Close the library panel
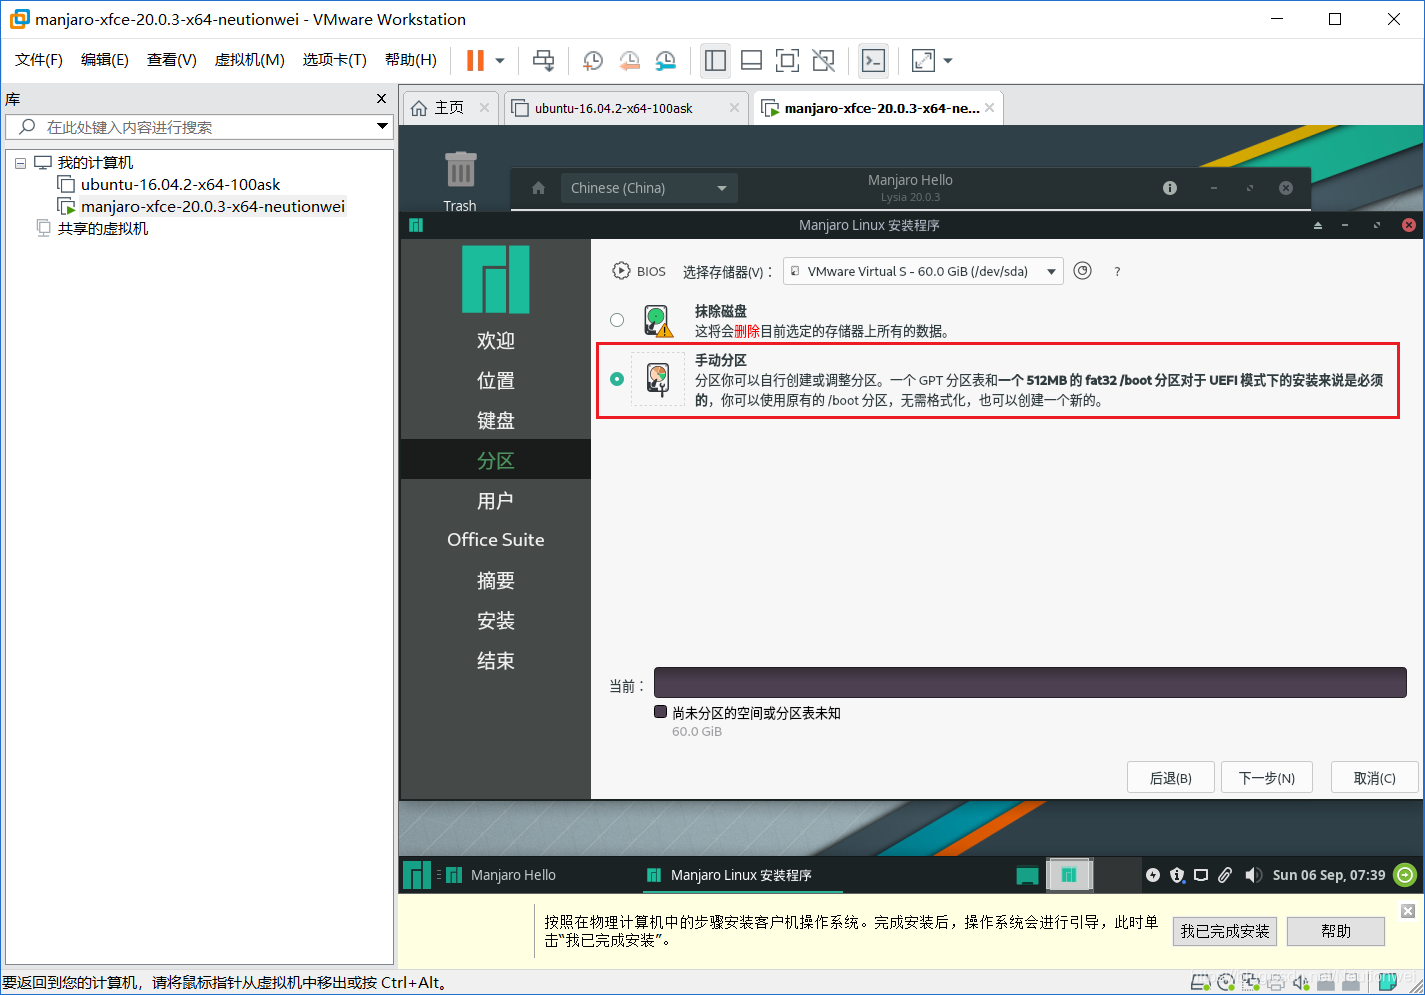The width and height of the screenshot is (1425, 995). [x=381, y=98]
